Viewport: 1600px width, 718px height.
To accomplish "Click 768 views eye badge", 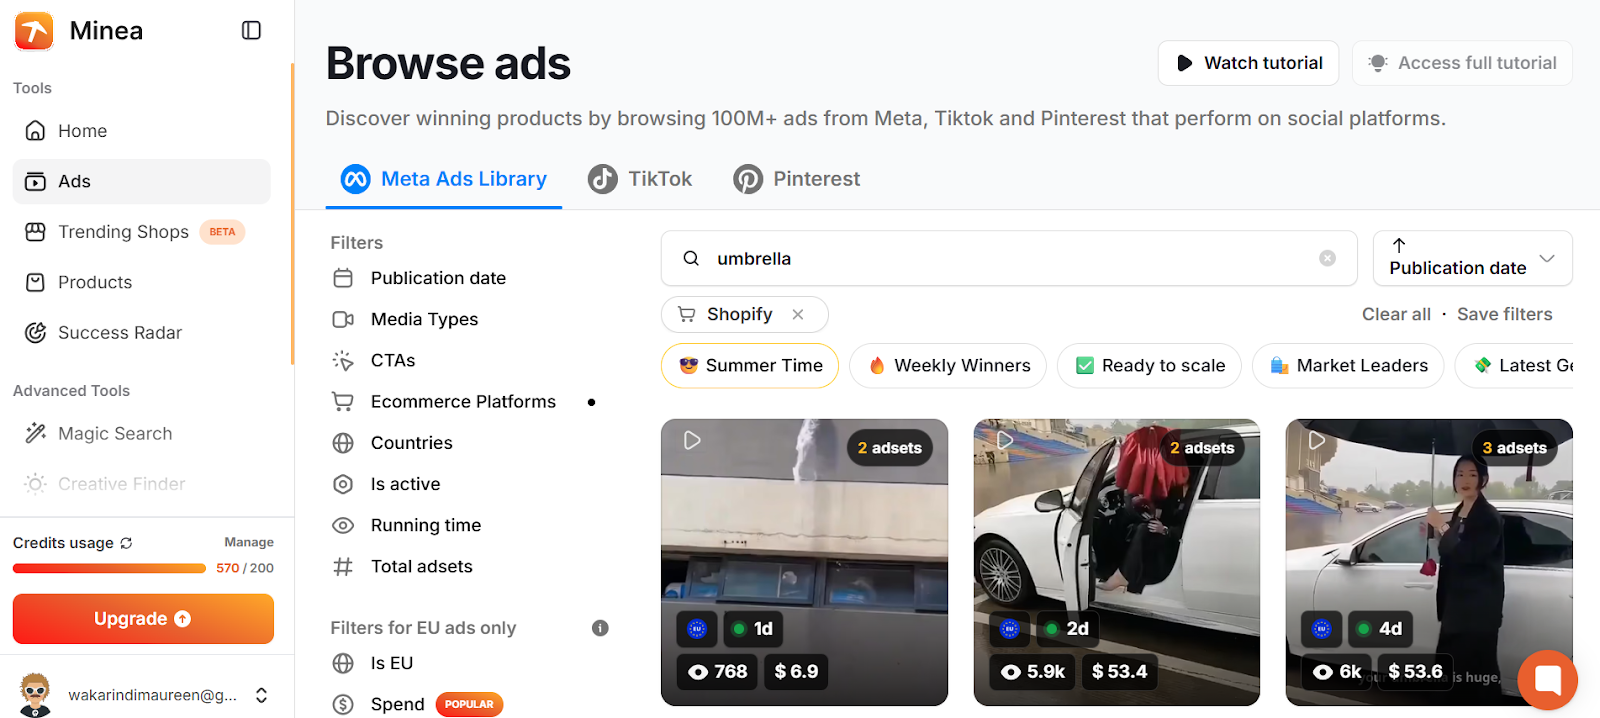I will pyautogui.click(x=718, y=671).
